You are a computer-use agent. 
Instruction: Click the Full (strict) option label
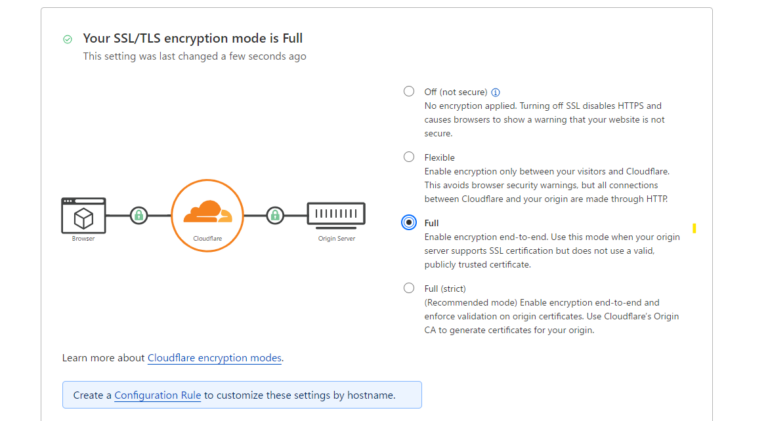(445, 289)
